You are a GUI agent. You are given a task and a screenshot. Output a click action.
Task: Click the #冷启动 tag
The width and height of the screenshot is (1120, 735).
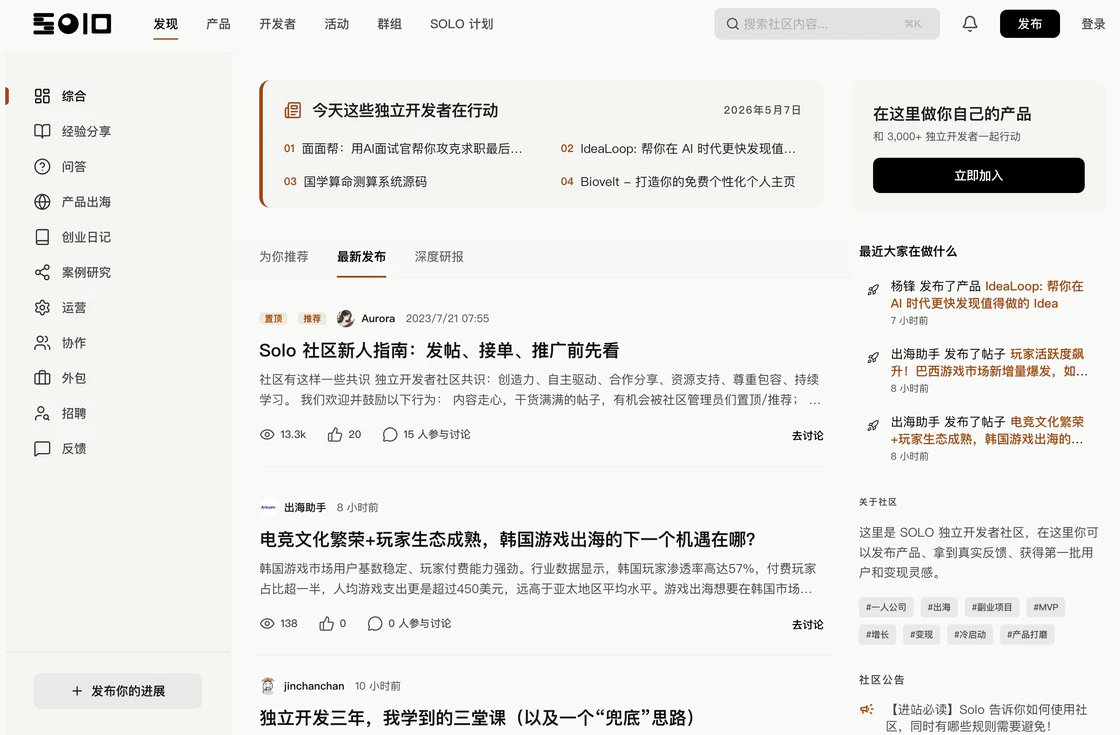pos(970,634)
